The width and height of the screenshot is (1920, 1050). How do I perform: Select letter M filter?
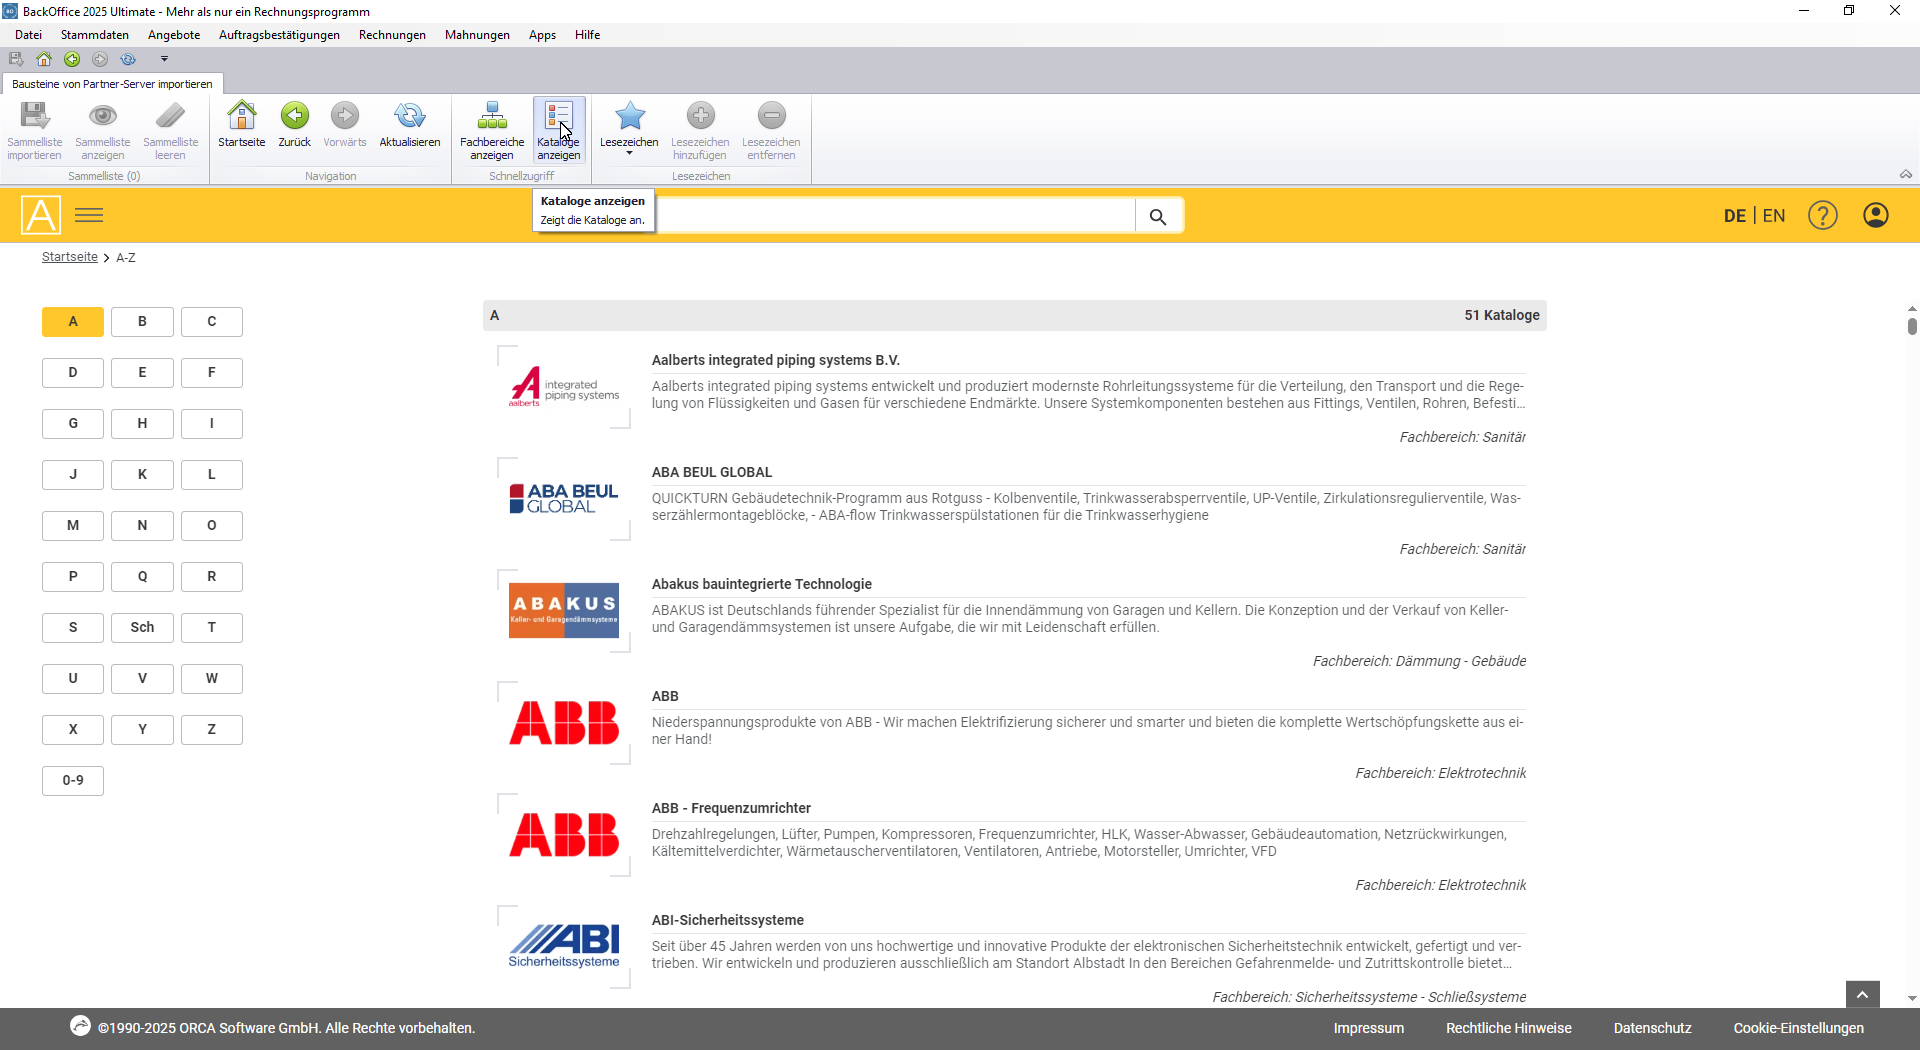coord(73,526)
